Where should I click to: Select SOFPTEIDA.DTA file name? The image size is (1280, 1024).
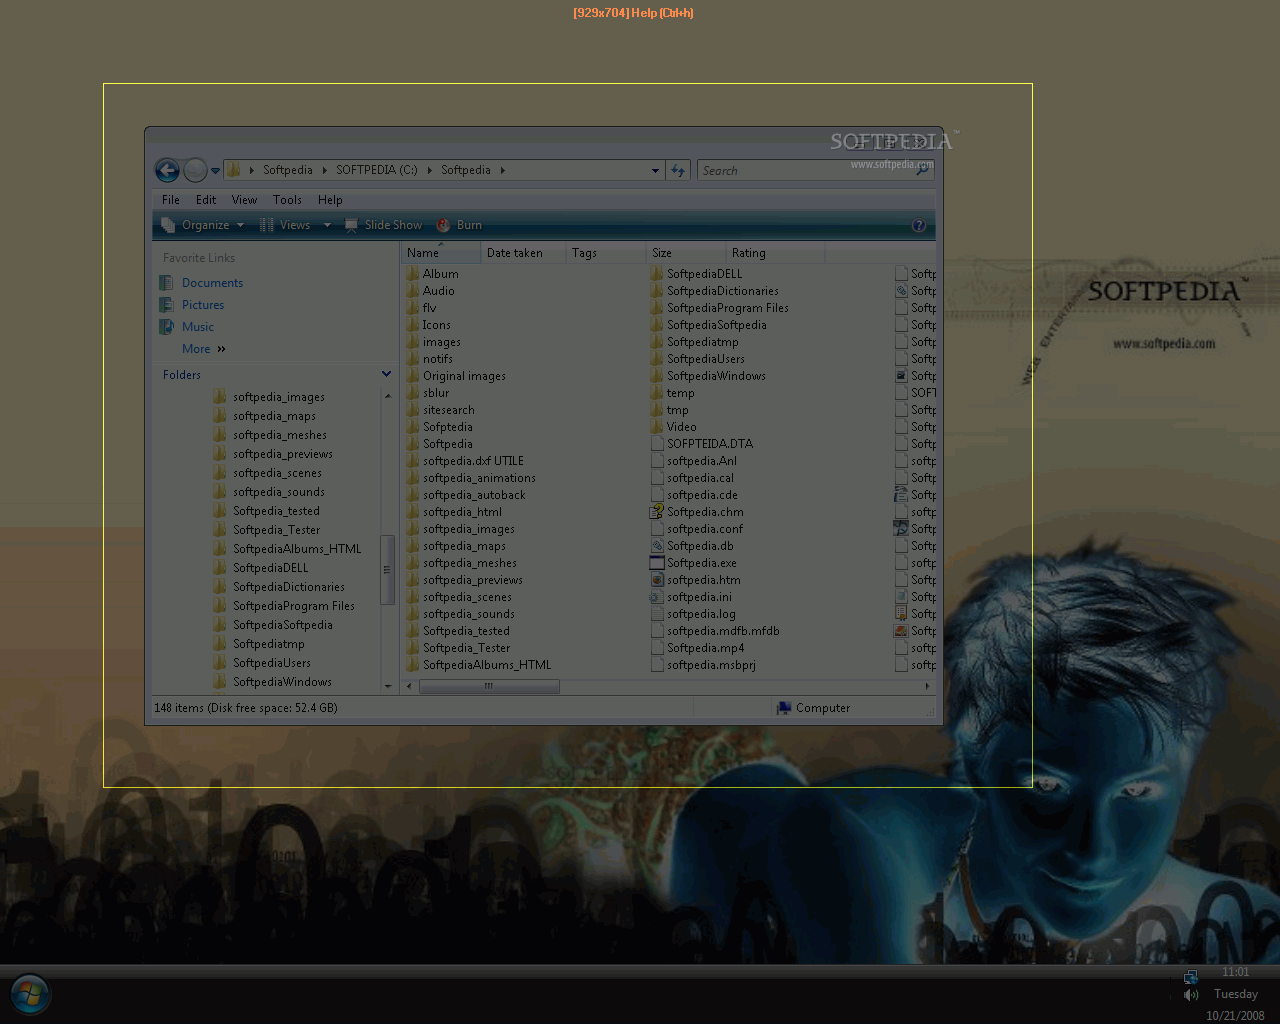click(x=710, y=444)
